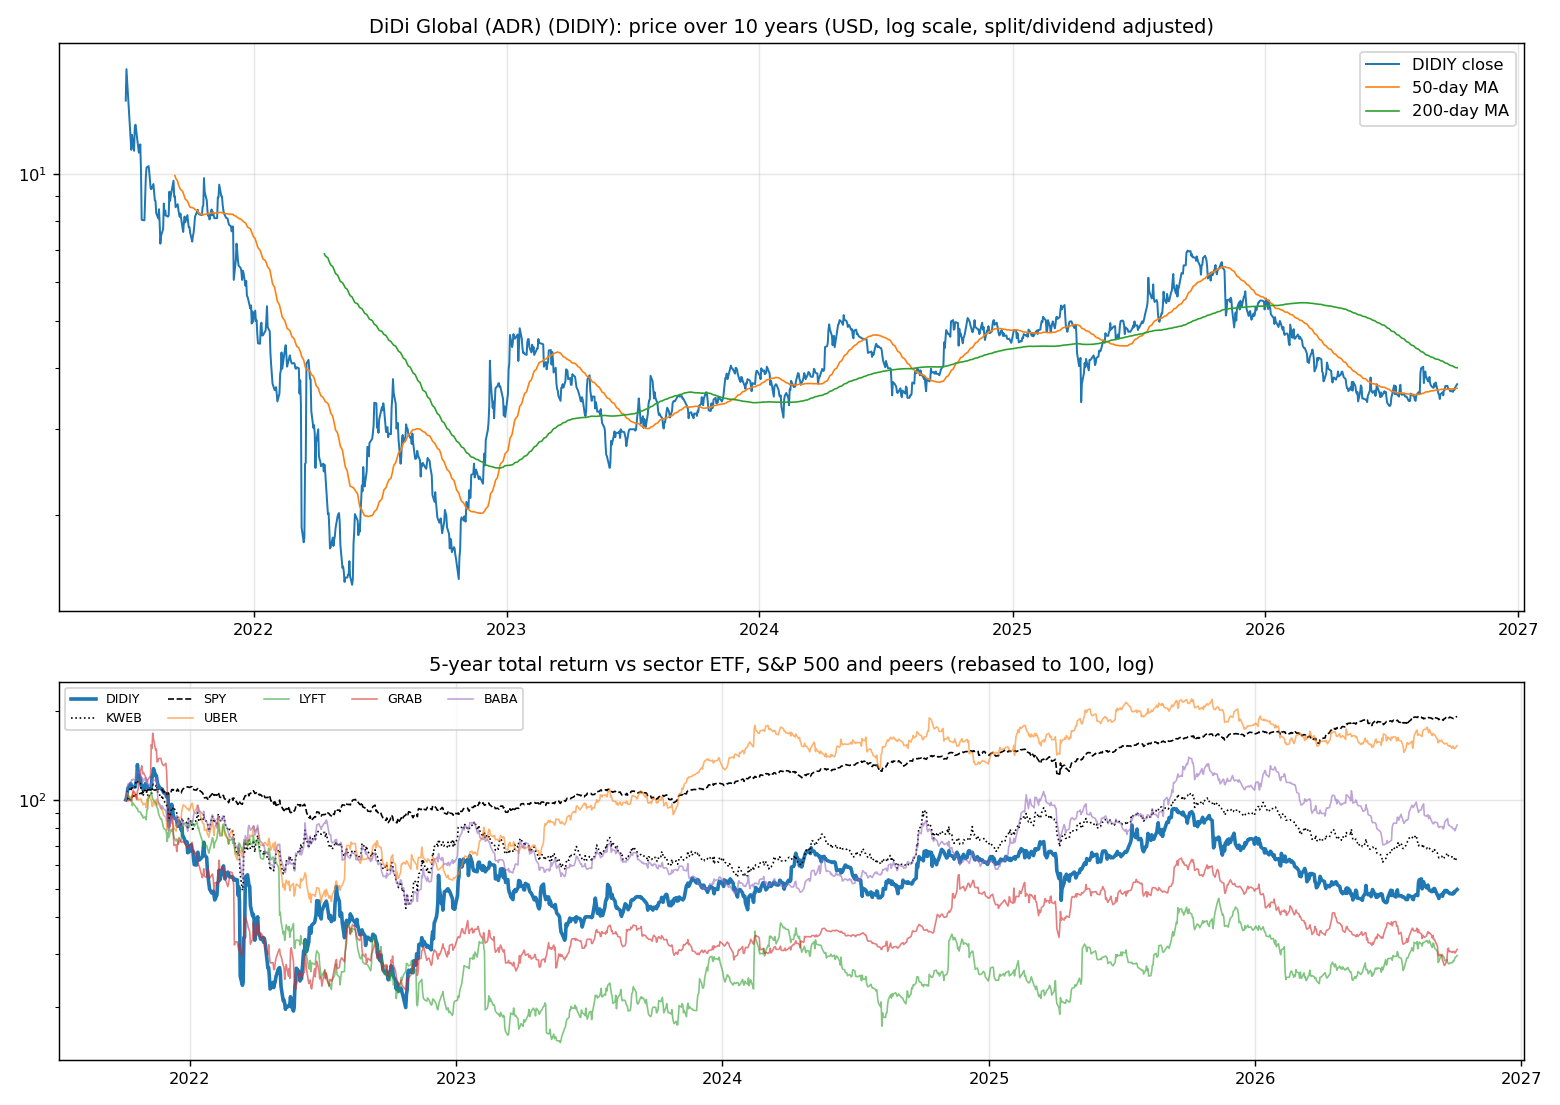Image resolution: width=1560 pixels, height=1105 pixels.
Task: Click the 5-year total return chart title
Action: pyautogui.click(x=791, y=665)
